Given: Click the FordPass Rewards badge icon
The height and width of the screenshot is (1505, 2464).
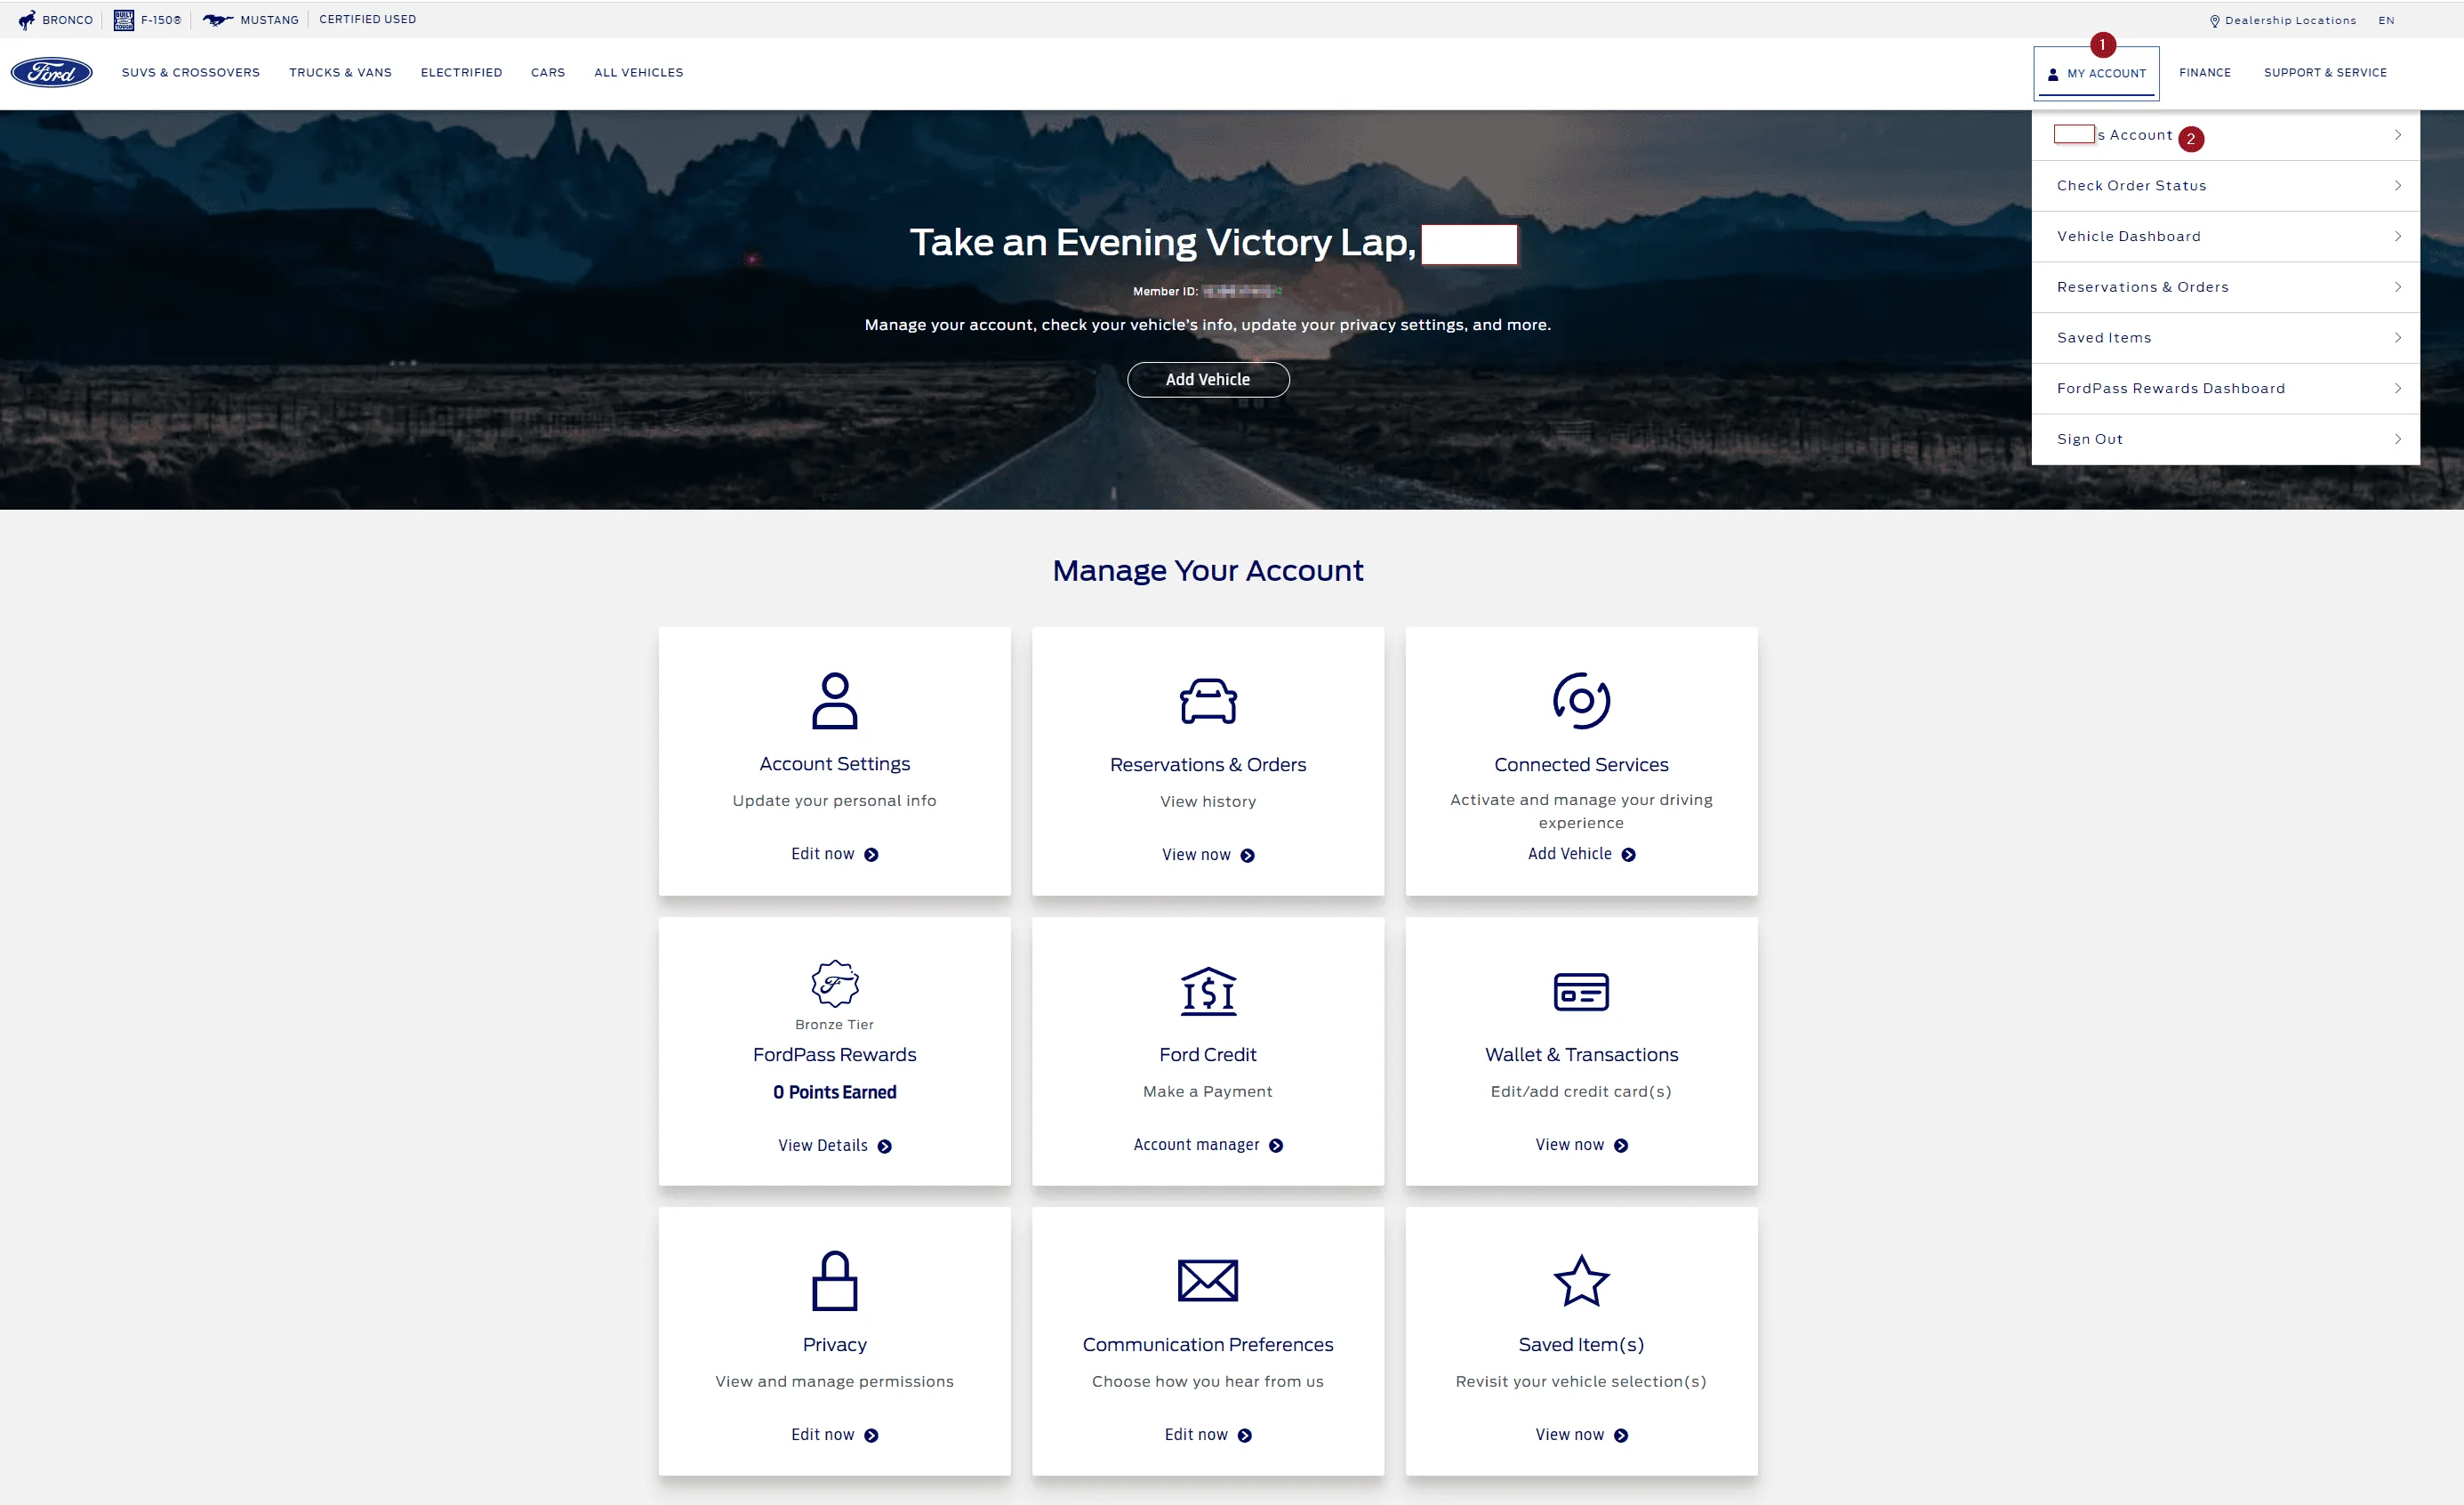Looking at the screenshot, I should coord(835,984).
